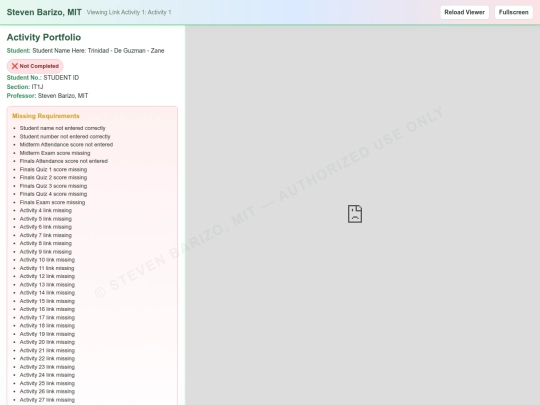Click the student name Trinidad - De Guzman - Zane

[126, 51]
